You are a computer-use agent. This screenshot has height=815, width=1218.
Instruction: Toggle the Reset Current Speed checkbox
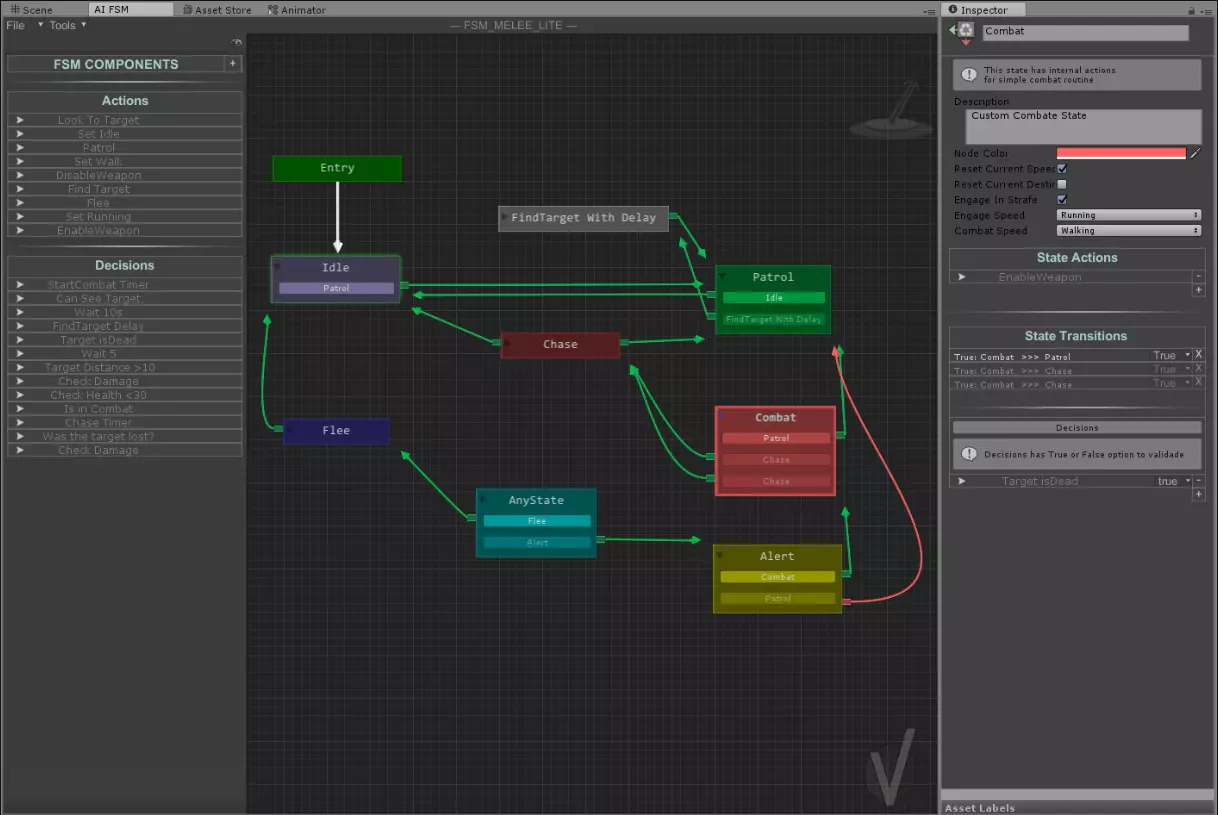[x=1062, y=169]
